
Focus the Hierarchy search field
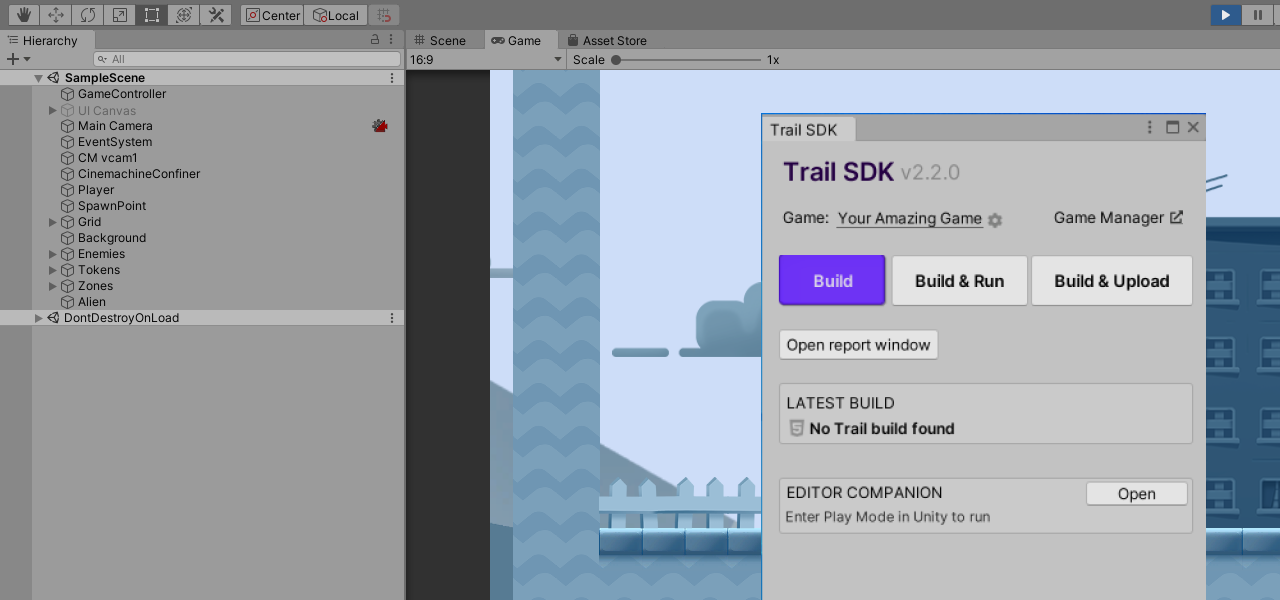247,59
